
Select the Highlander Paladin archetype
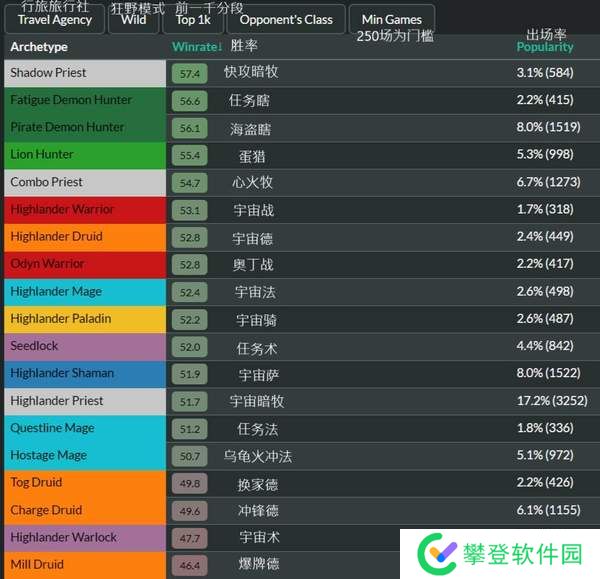pos(85,319)
